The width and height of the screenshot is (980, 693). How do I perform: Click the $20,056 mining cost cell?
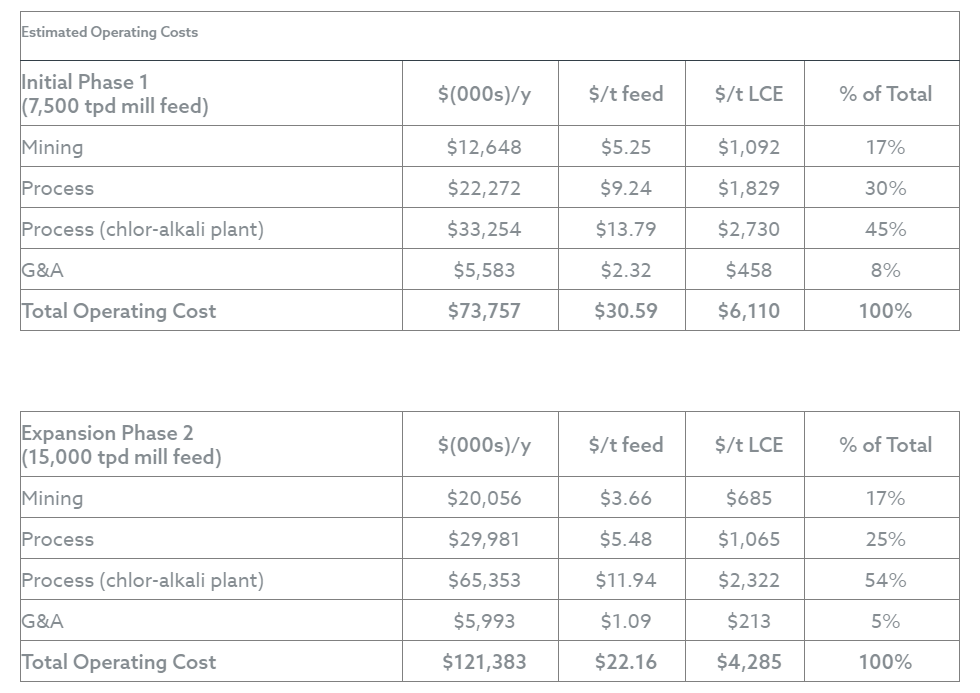click(484, 498)
